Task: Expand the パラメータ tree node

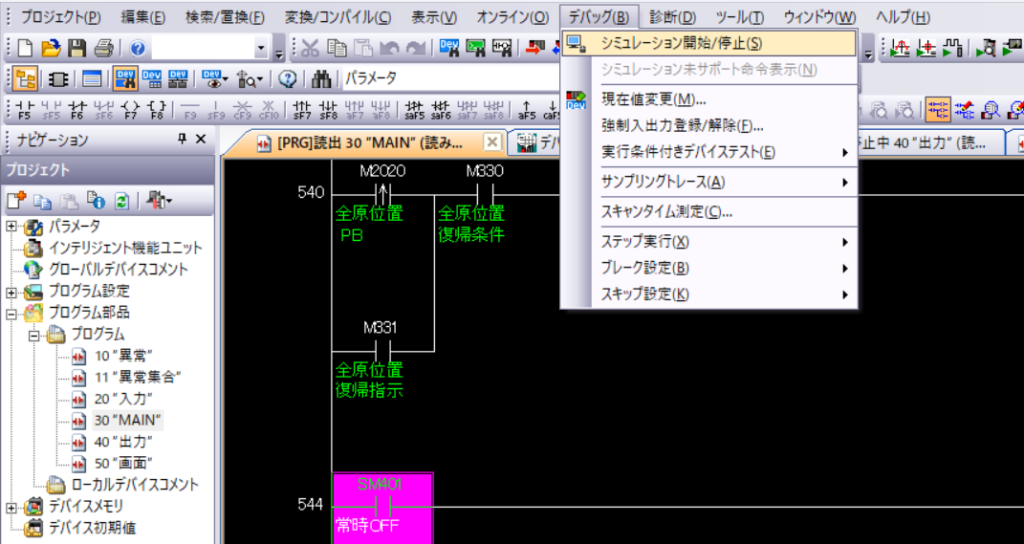Action: (12, 226)
